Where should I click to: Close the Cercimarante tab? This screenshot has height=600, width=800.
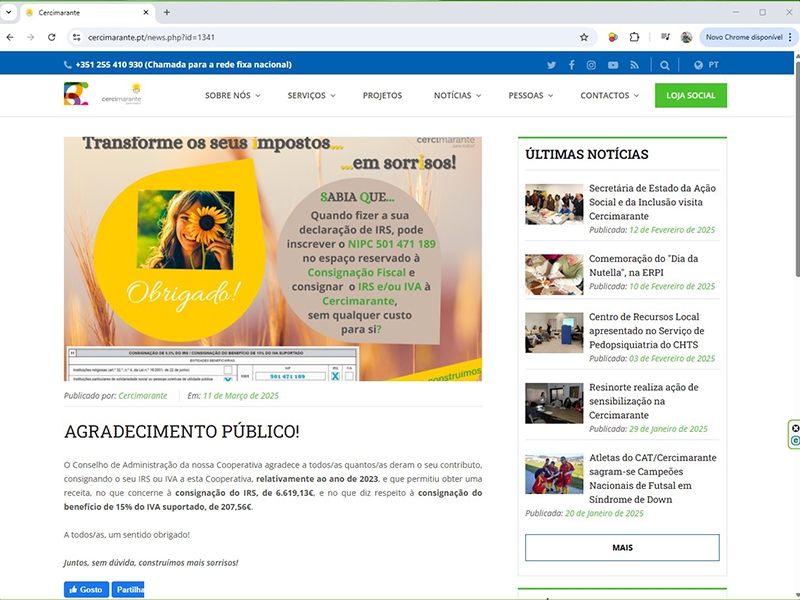(146, 12)
